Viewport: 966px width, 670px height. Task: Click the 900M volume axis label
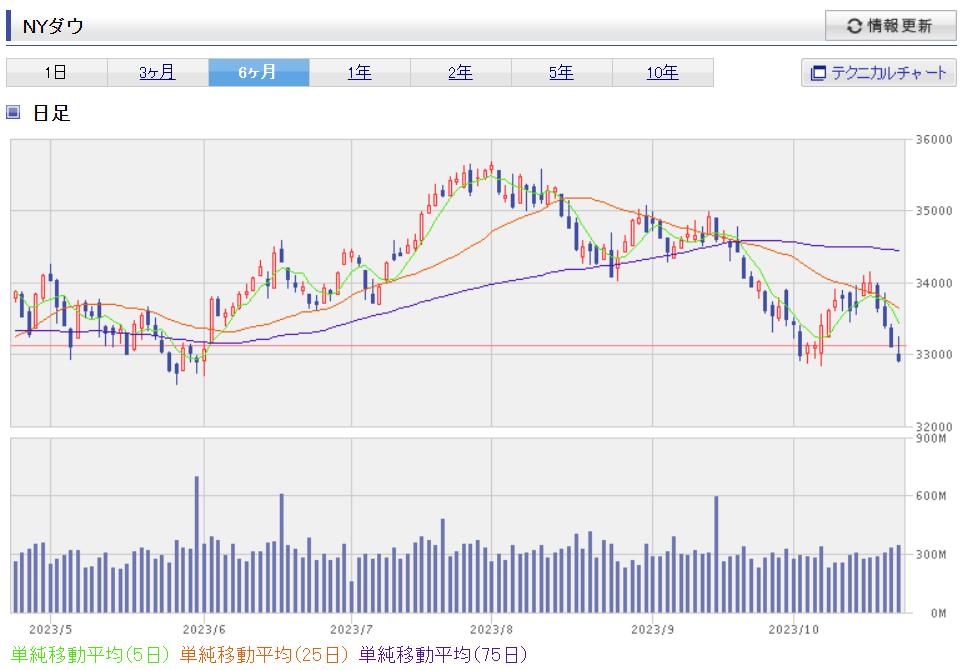click(x=931, y=438)
